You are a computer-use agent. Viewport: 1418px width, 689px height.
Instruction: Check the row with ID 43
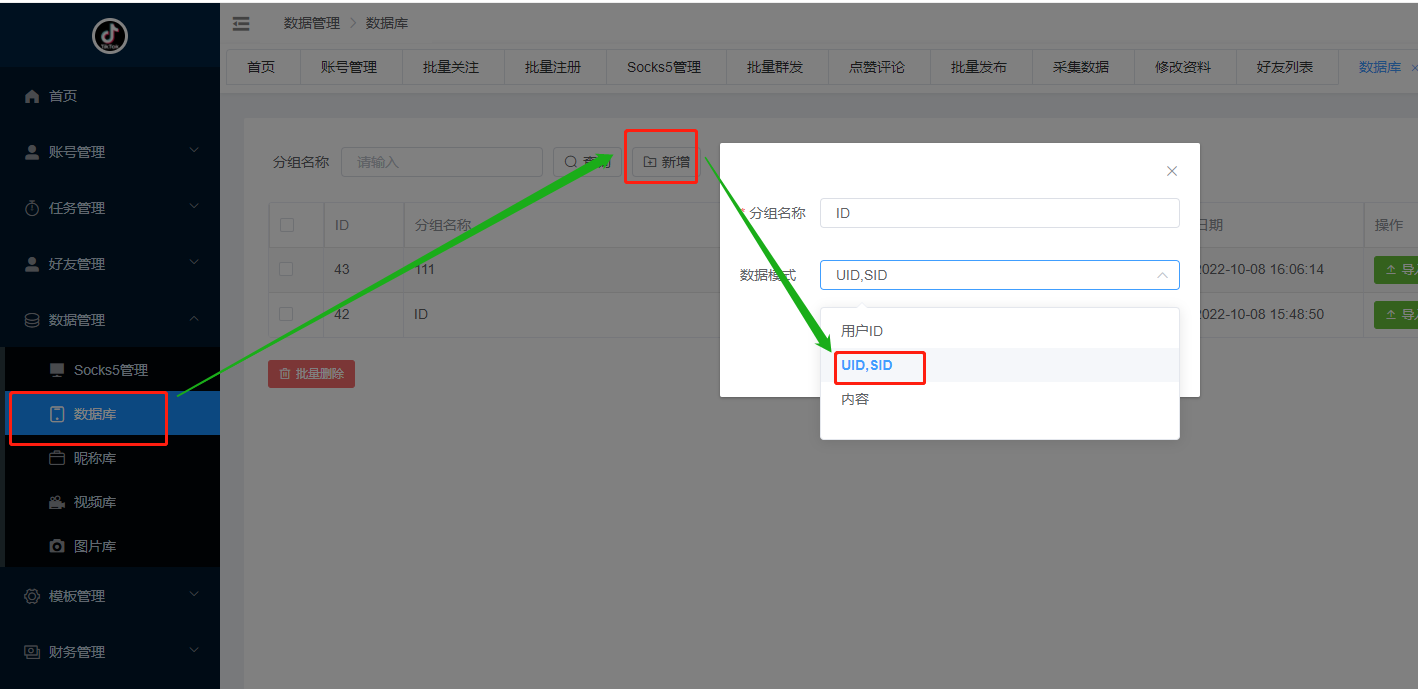click(x=287, y=269)
